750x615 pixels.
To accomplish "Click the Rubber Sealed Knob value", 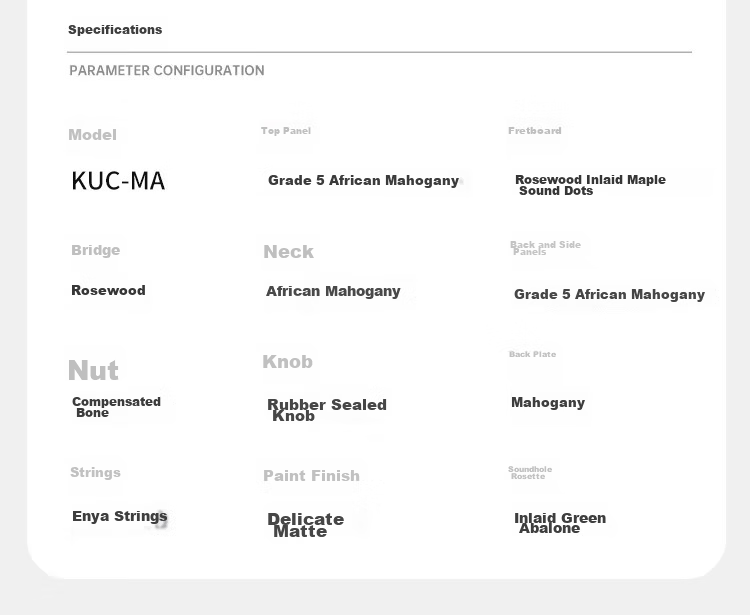I will (x=327, y=410).
